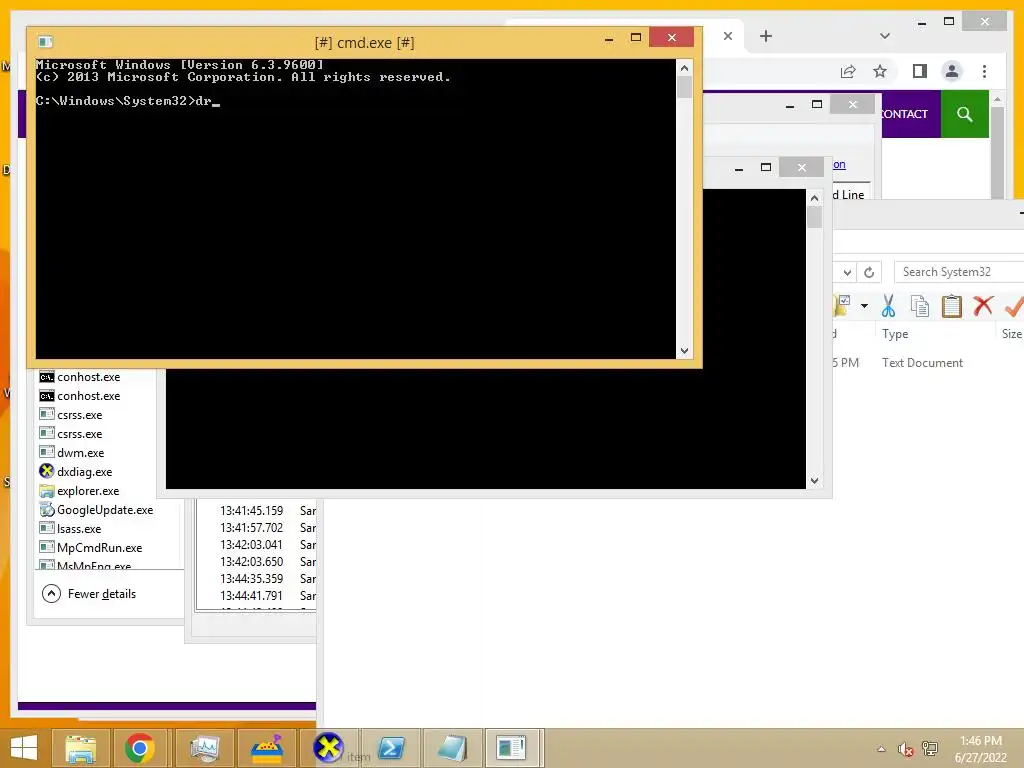The width and height of the screenshot is (1024, 768).
Task: Click the red X Delete icon in the File Explorer toolbar
Action: [983, 306]
